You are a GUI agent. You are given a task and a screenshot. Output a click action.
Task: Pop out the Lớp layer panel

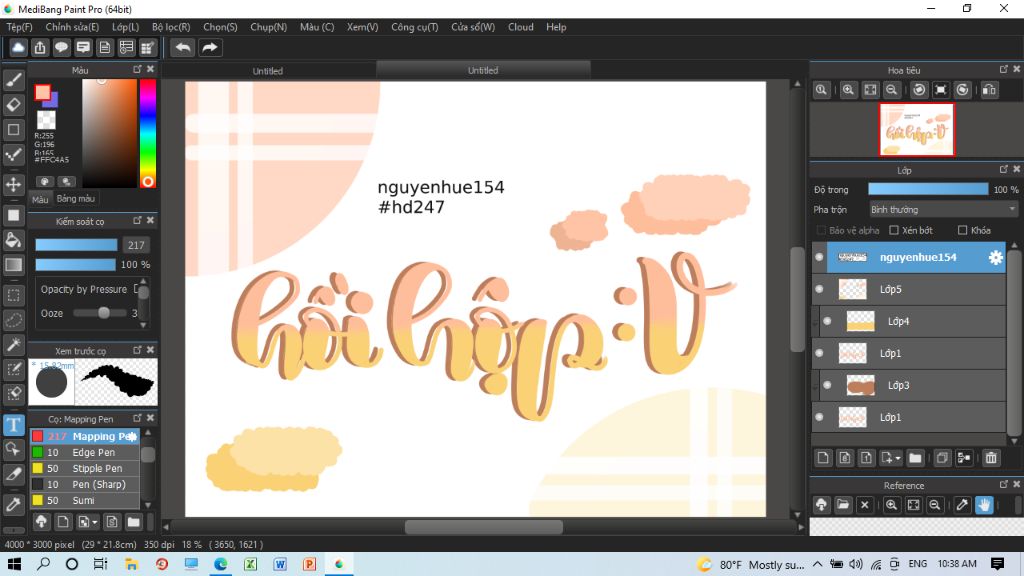tap(1004, 169)
